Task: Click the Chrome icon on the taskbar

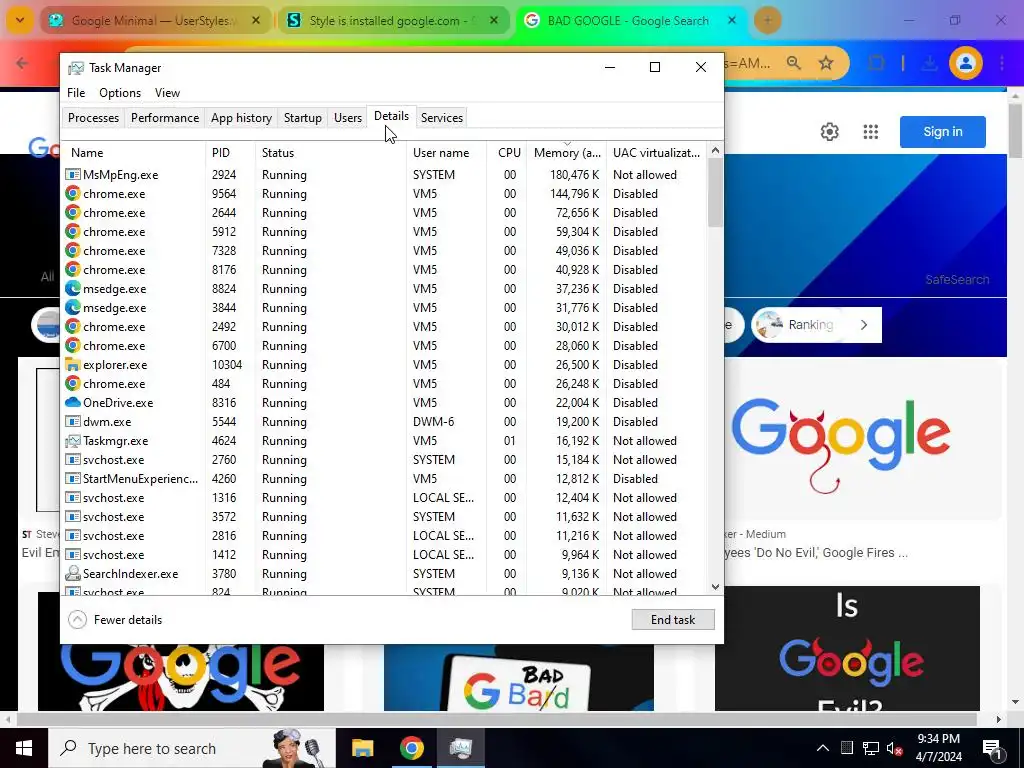Action: click(x=411, y=748)
